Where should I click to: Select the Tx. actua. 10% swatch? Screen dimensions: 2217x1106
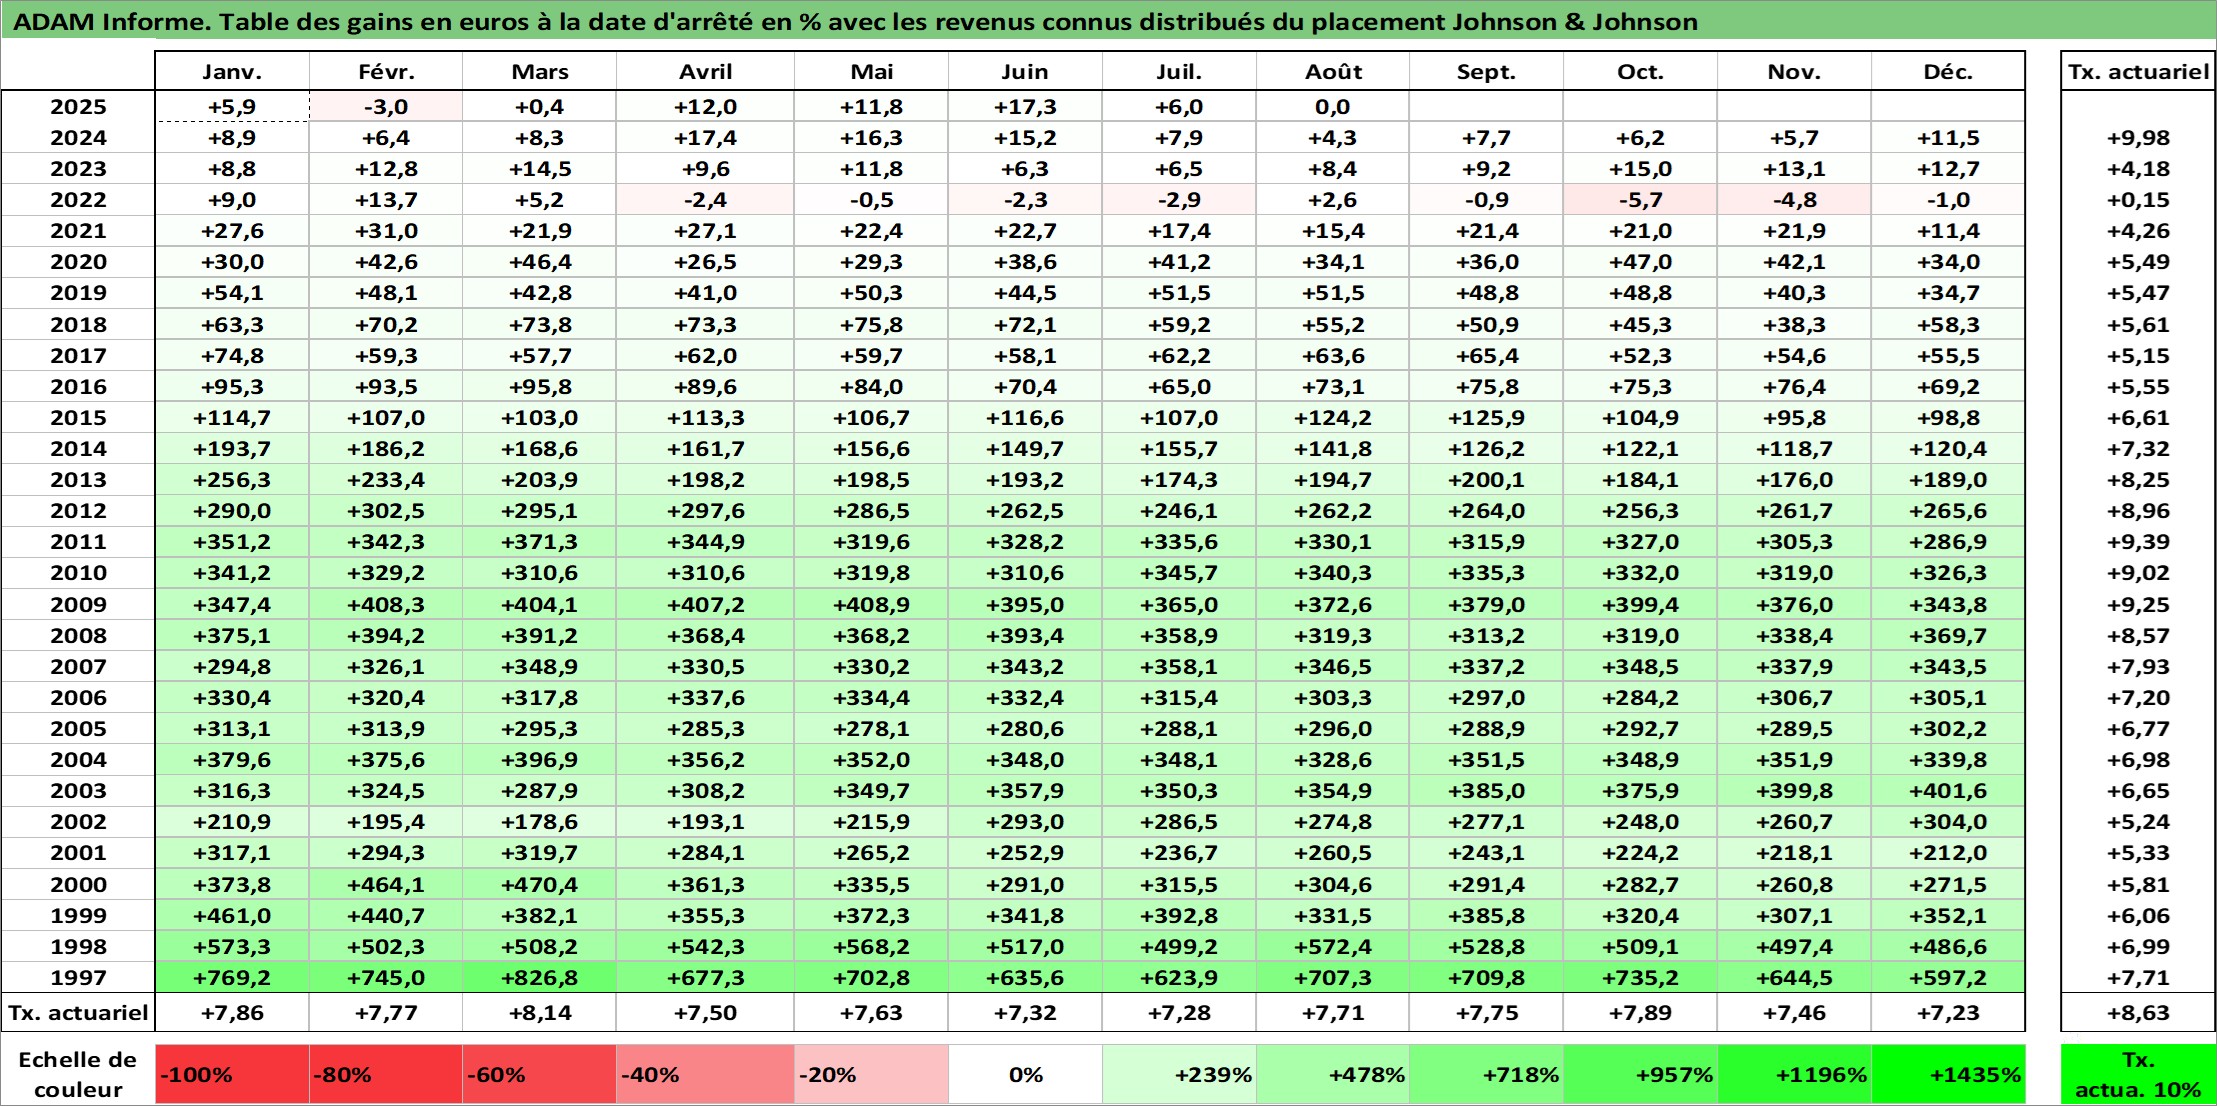coord(2138,1075)
